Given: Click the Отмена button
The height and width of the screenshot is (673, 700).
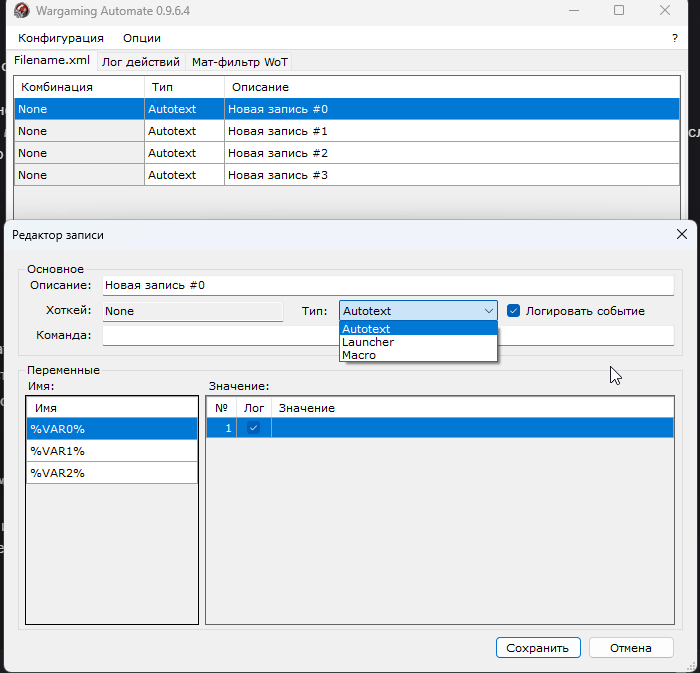Looking at the screenshot, I should tap(631, 648).
